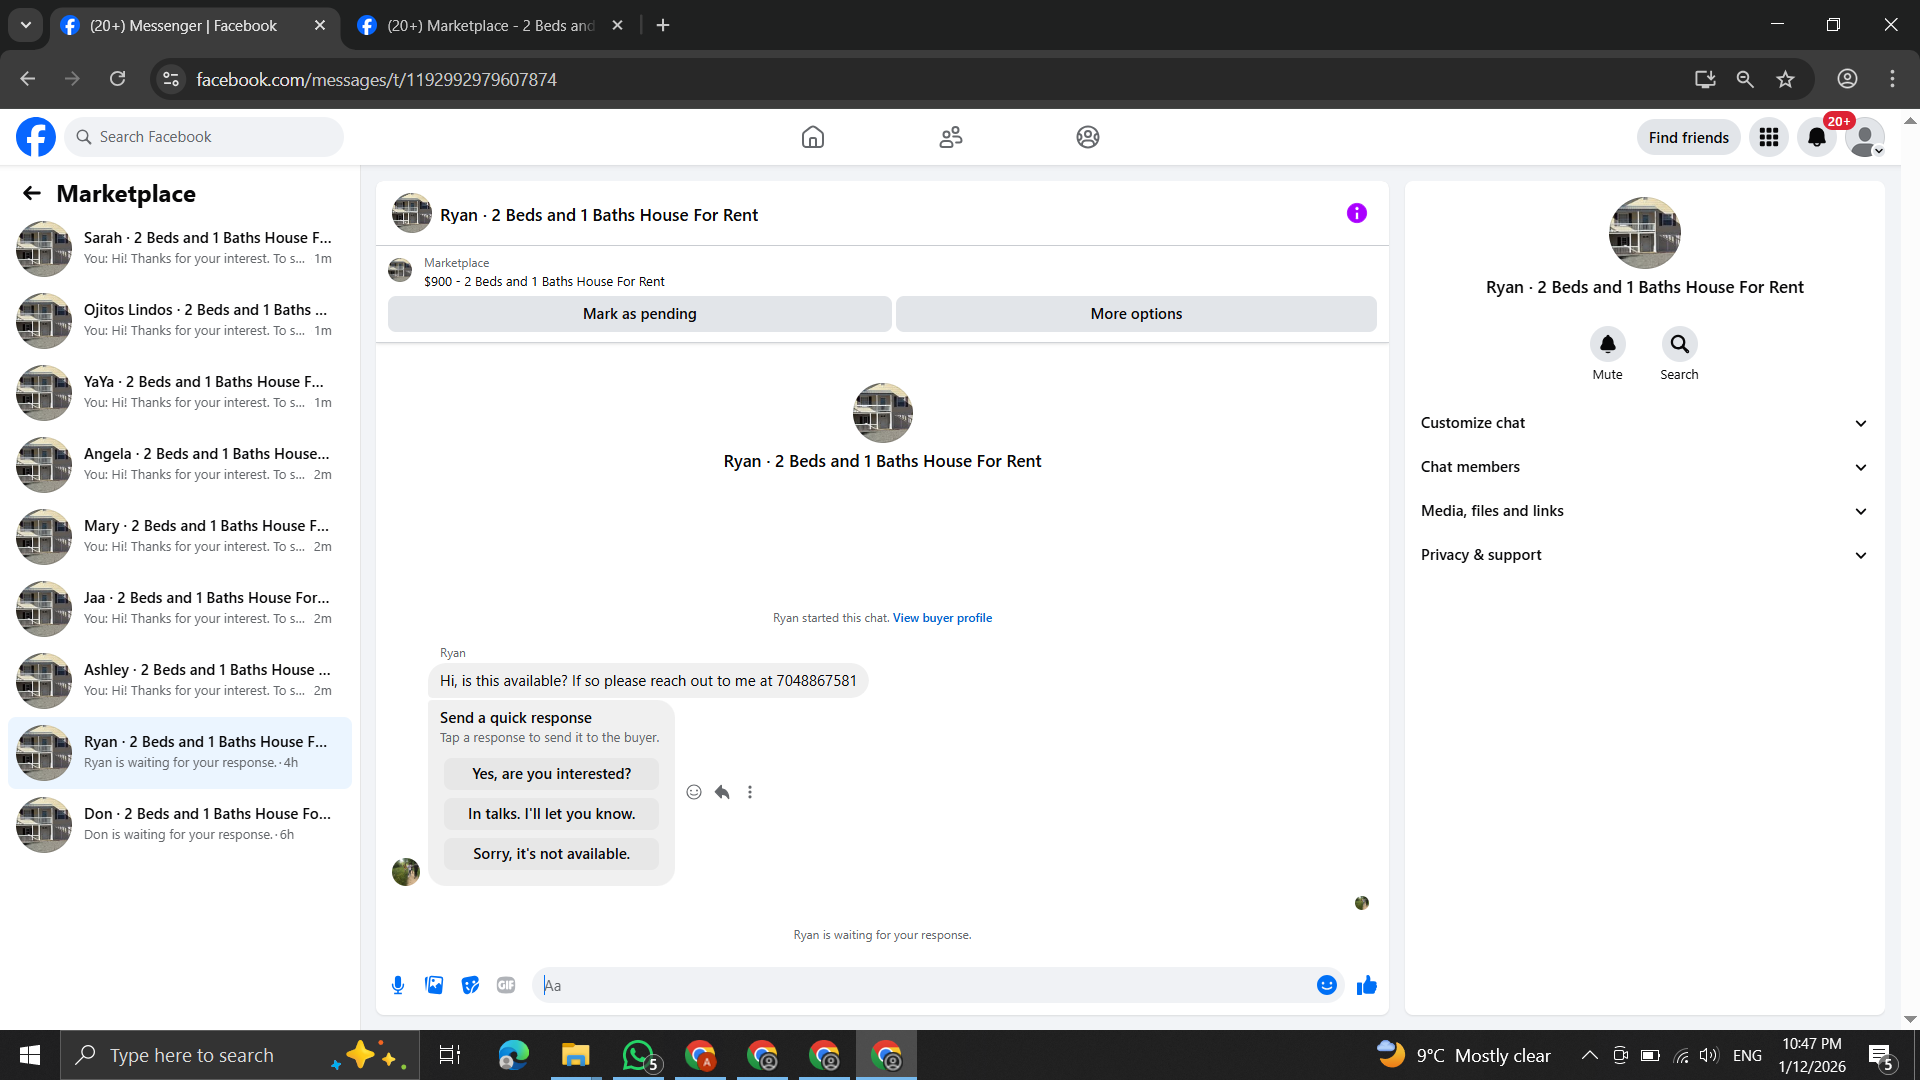The width and height of the screenshot is (1920, 1080).
Task: Open the GIF picker icon
Action: click(x=506, y=985)
